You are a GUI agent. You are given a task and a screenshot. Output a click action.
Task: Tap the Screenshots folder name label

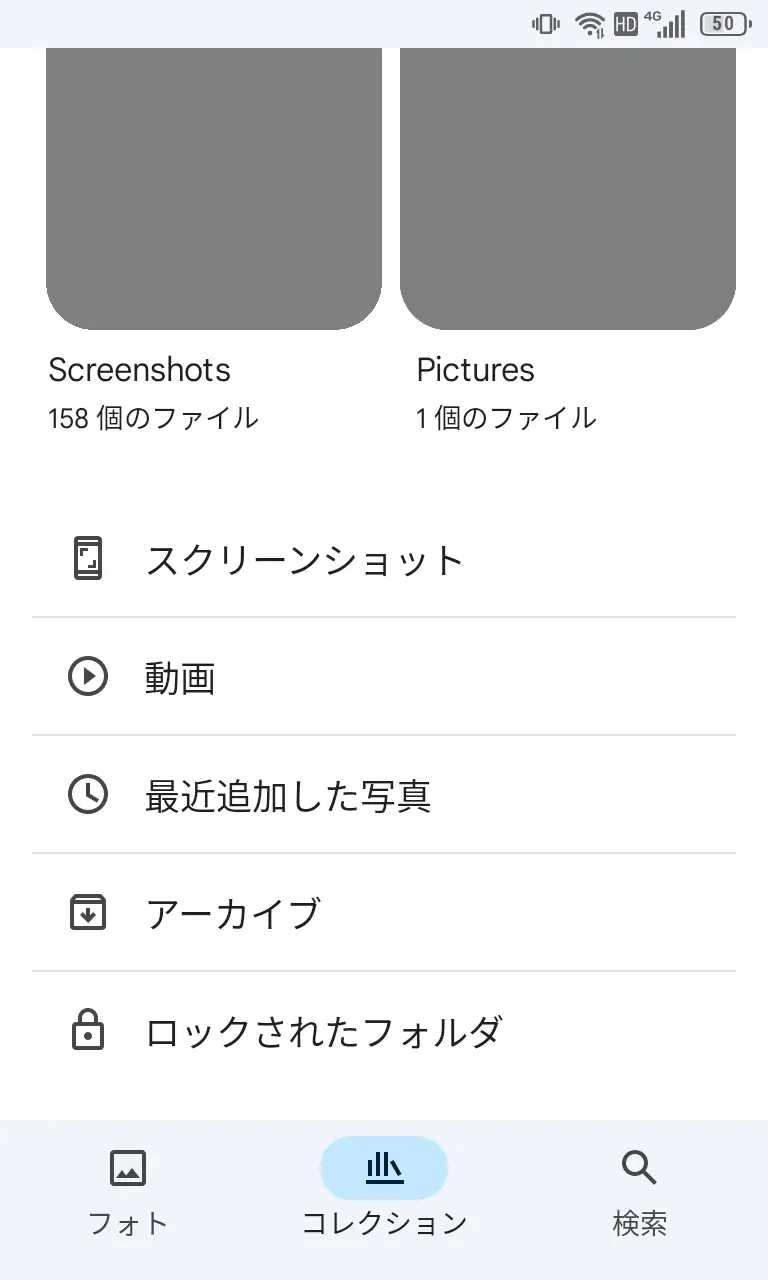pos(140,370)
